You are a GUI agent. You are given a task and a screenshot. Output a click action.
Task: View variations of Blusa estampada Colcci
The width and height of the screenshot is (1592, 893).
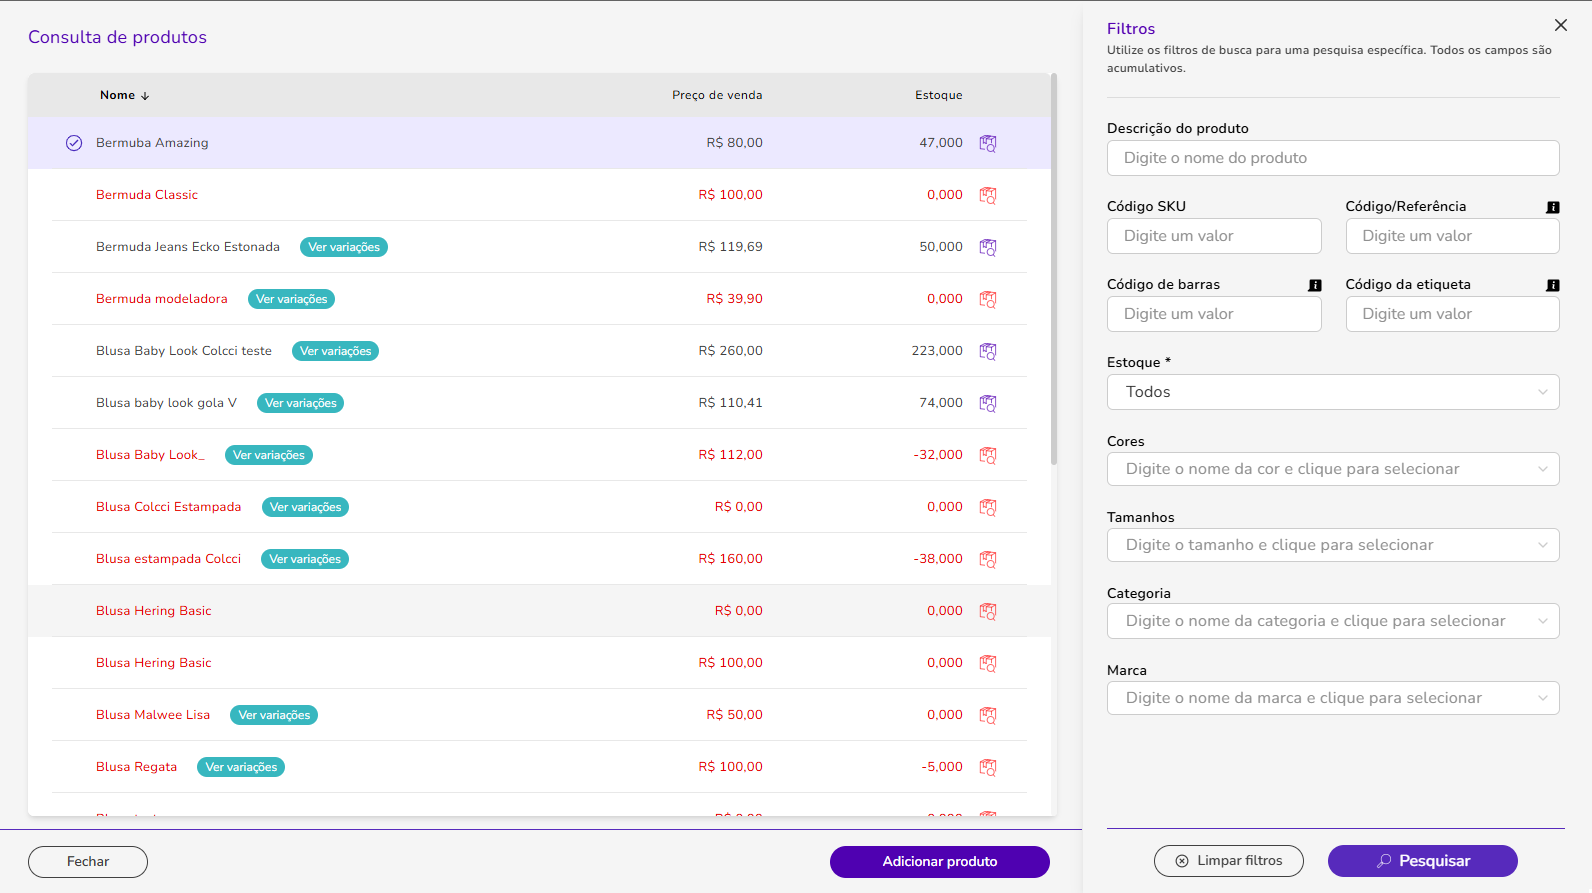[x=305, y=559]
